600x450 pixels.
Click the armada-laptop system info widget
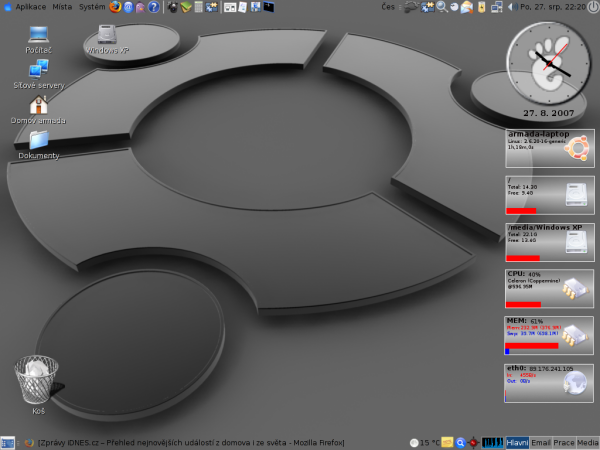(x=550, y=148)
